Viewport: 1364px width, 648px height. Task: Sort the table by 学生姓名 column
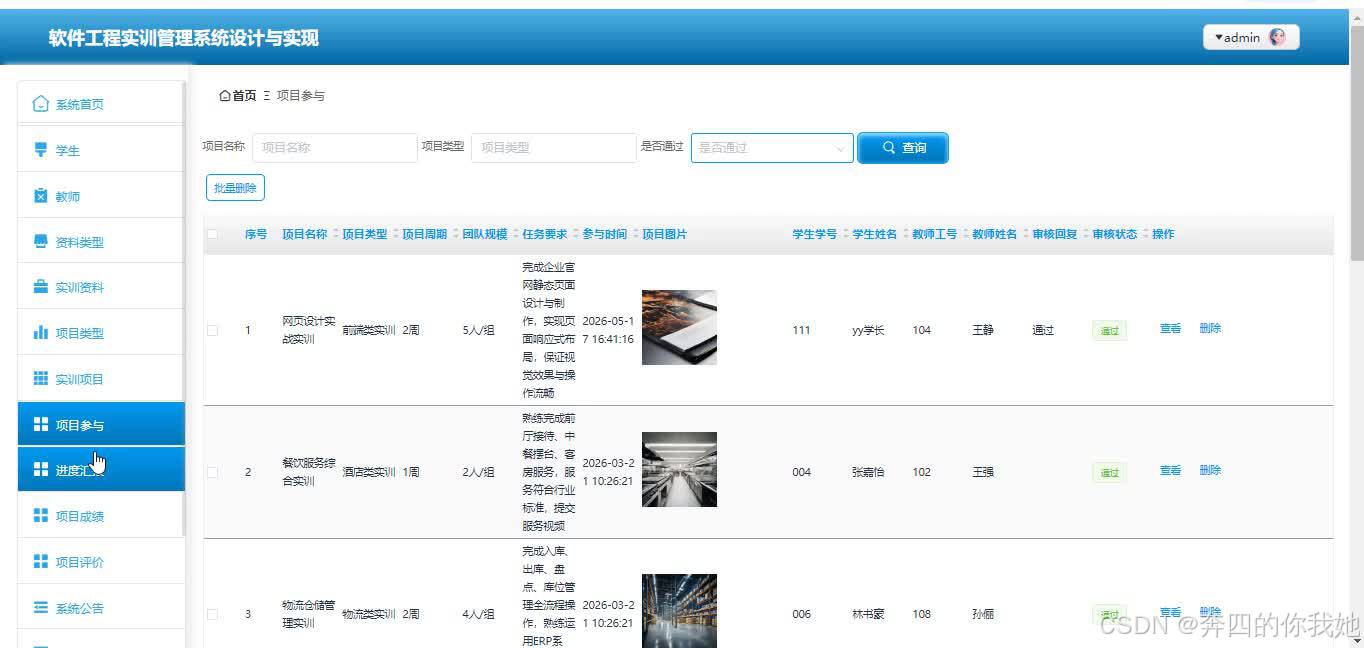906,234
